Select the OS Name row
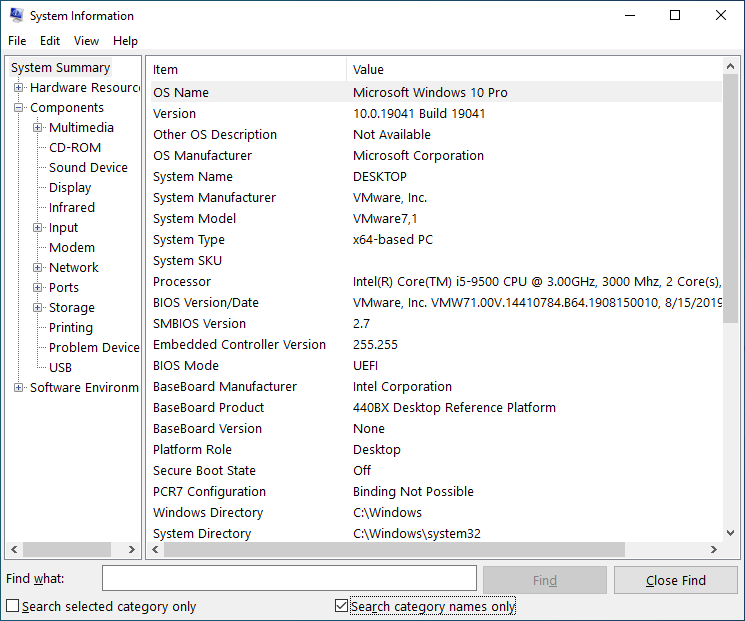 coord(436,92)
